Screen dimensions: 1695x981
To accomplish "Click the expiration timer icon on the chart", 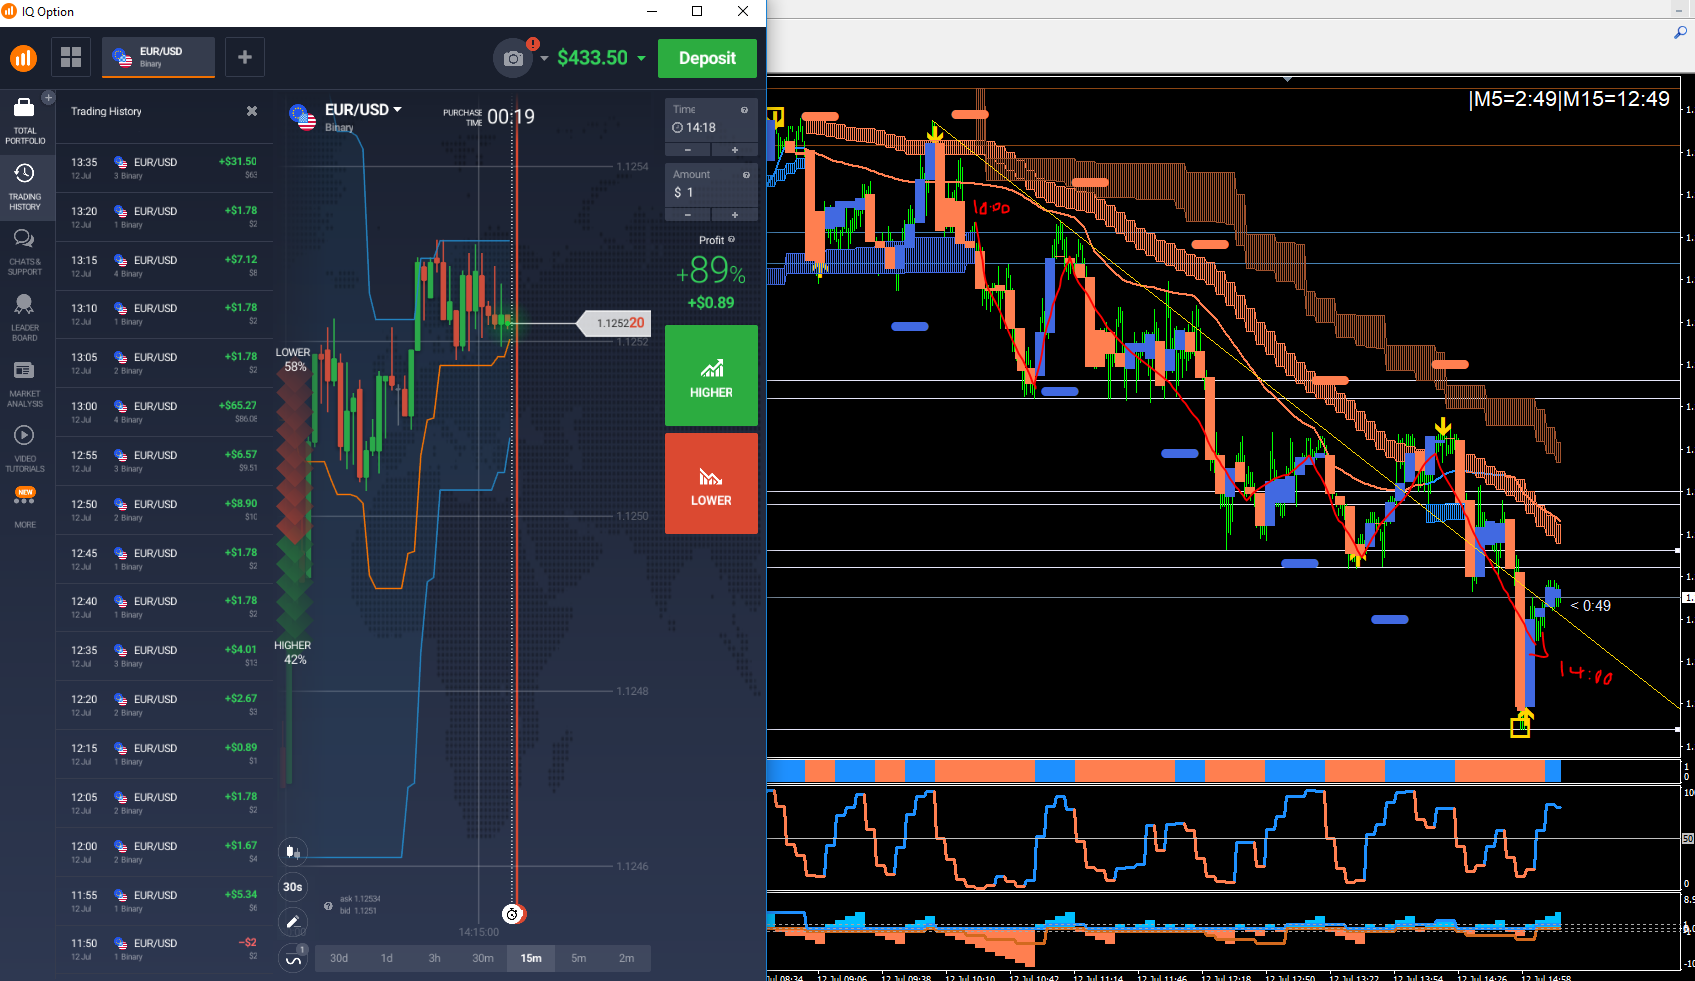I will click(512, 914).
